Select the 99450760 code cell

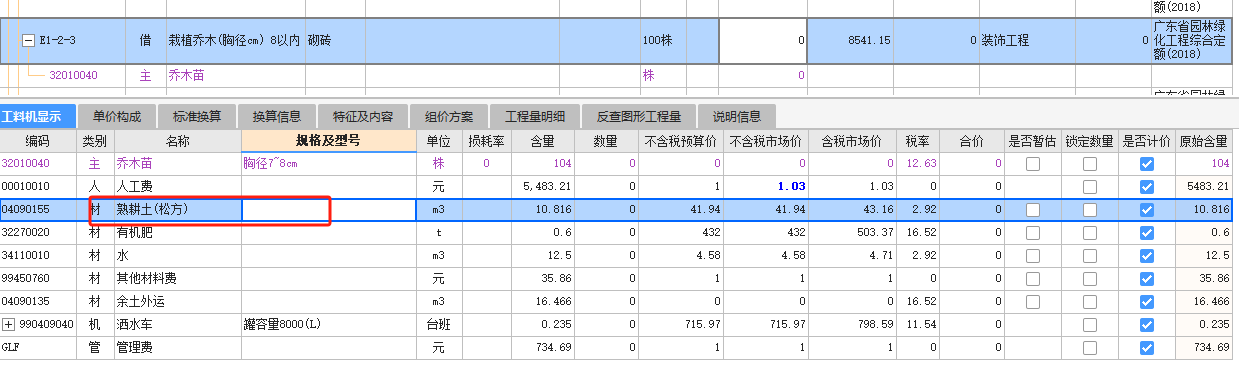point(39,278)
